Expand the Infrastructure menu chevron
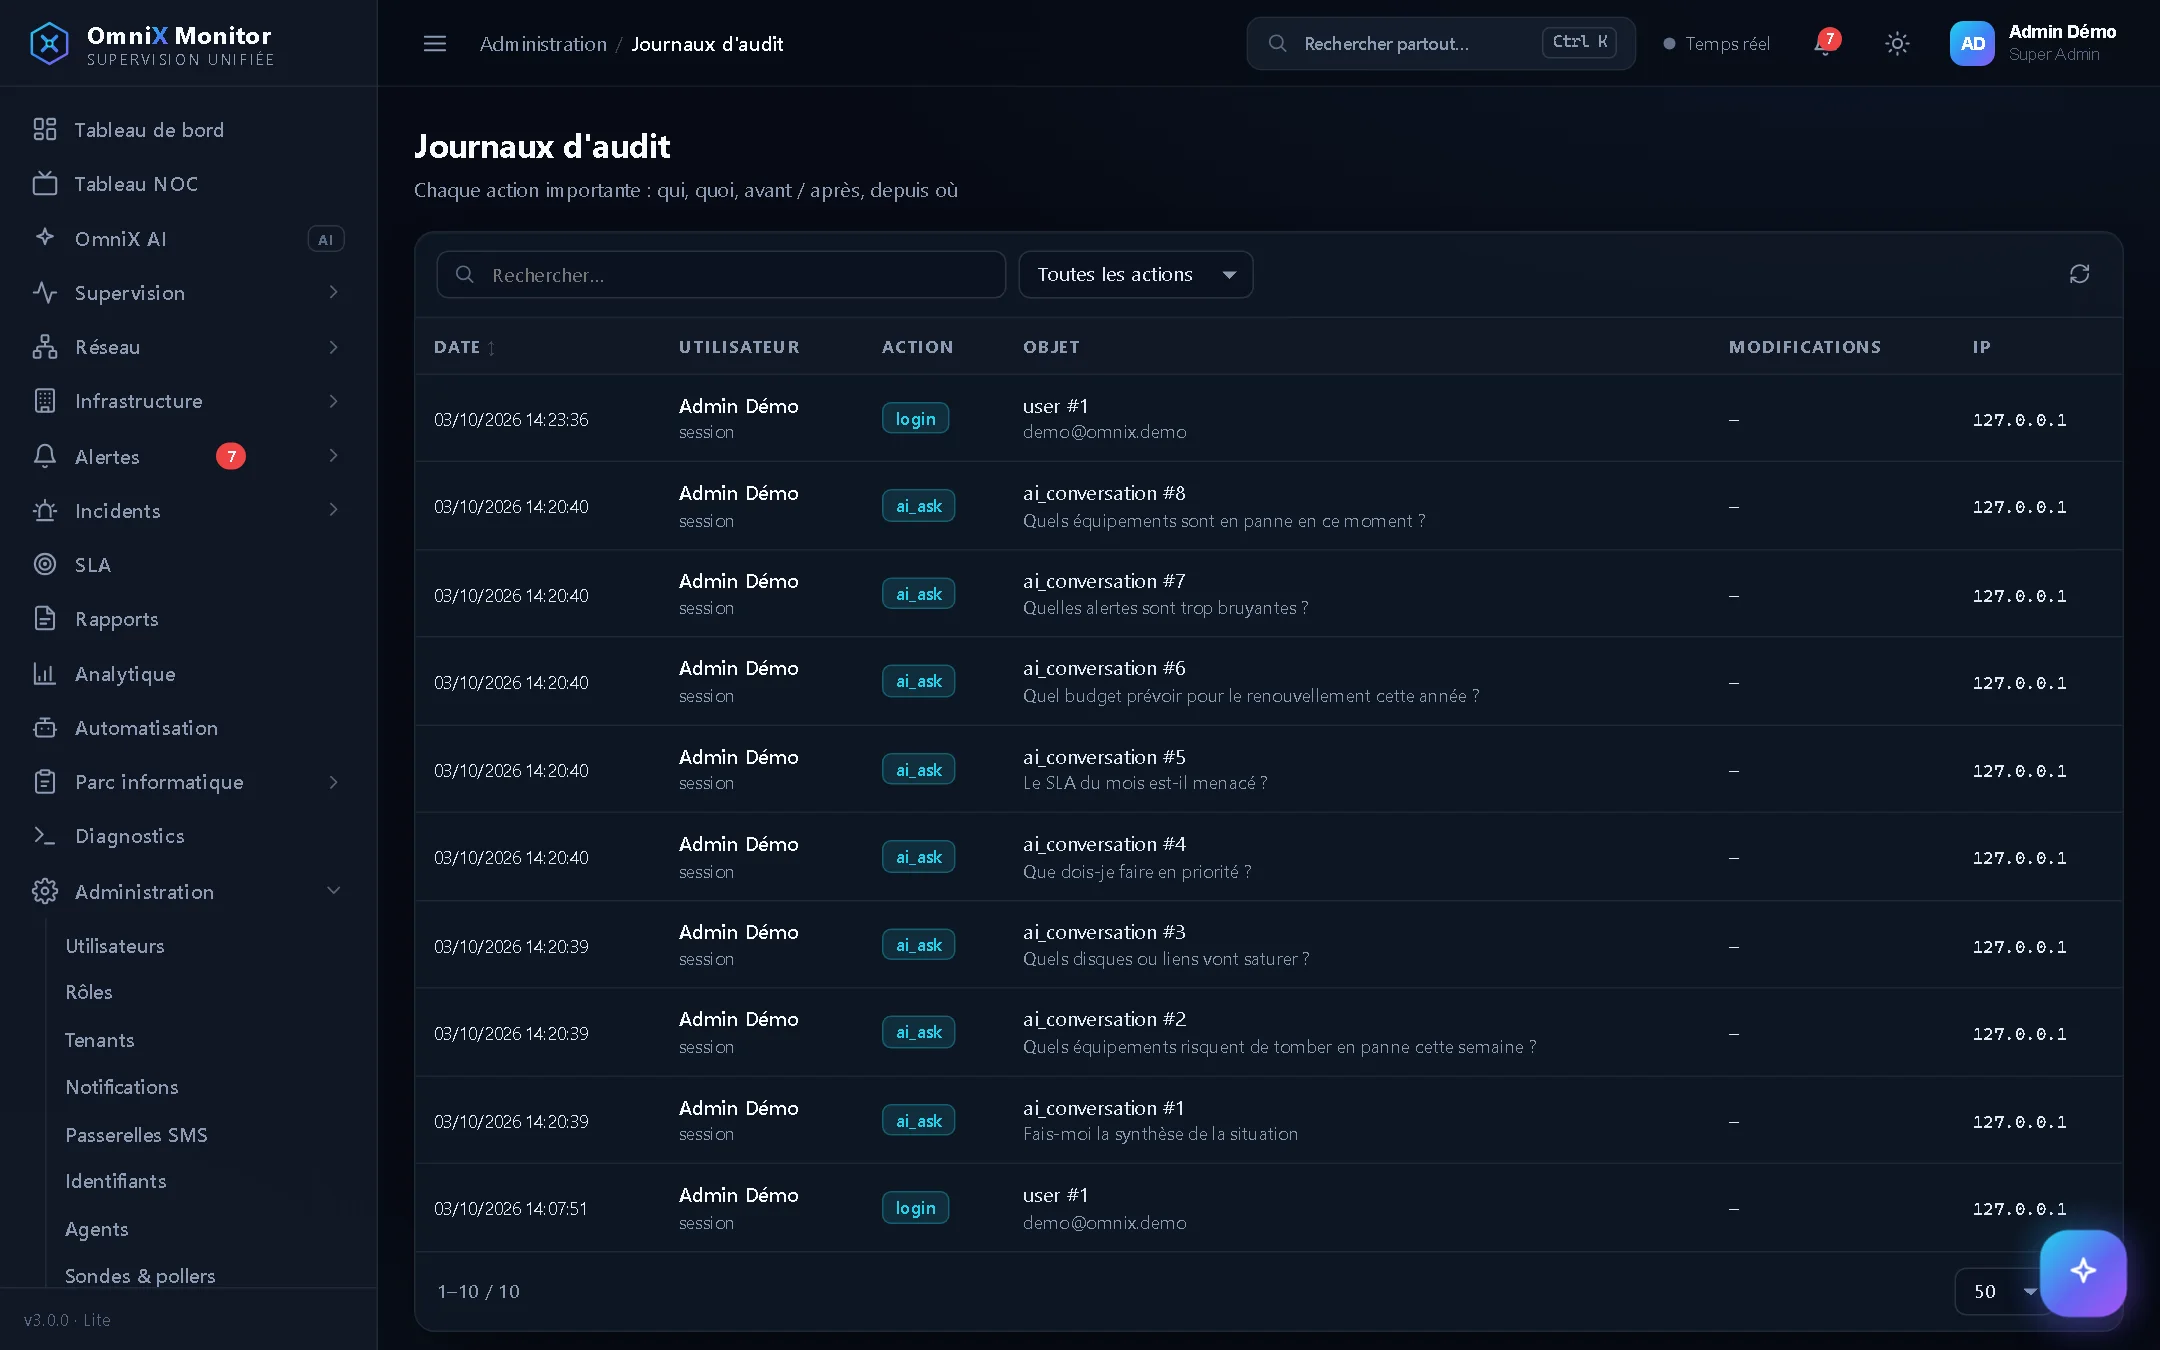This screenshot has height=1350, width=2160. point(333,401)
